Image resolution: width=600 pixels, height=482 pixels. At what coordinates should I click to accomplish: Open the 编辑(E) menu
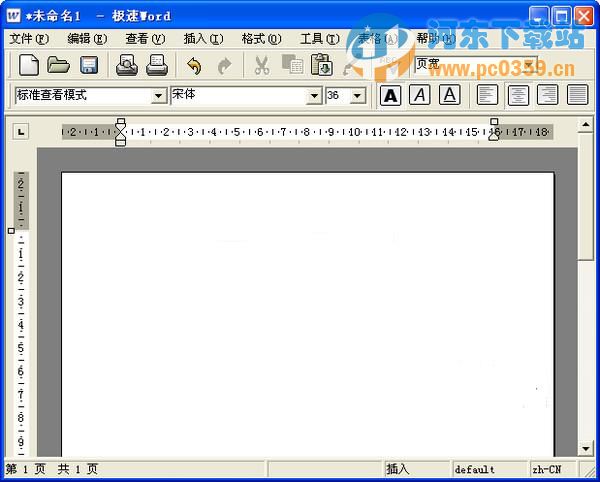[x=87, y=39]
